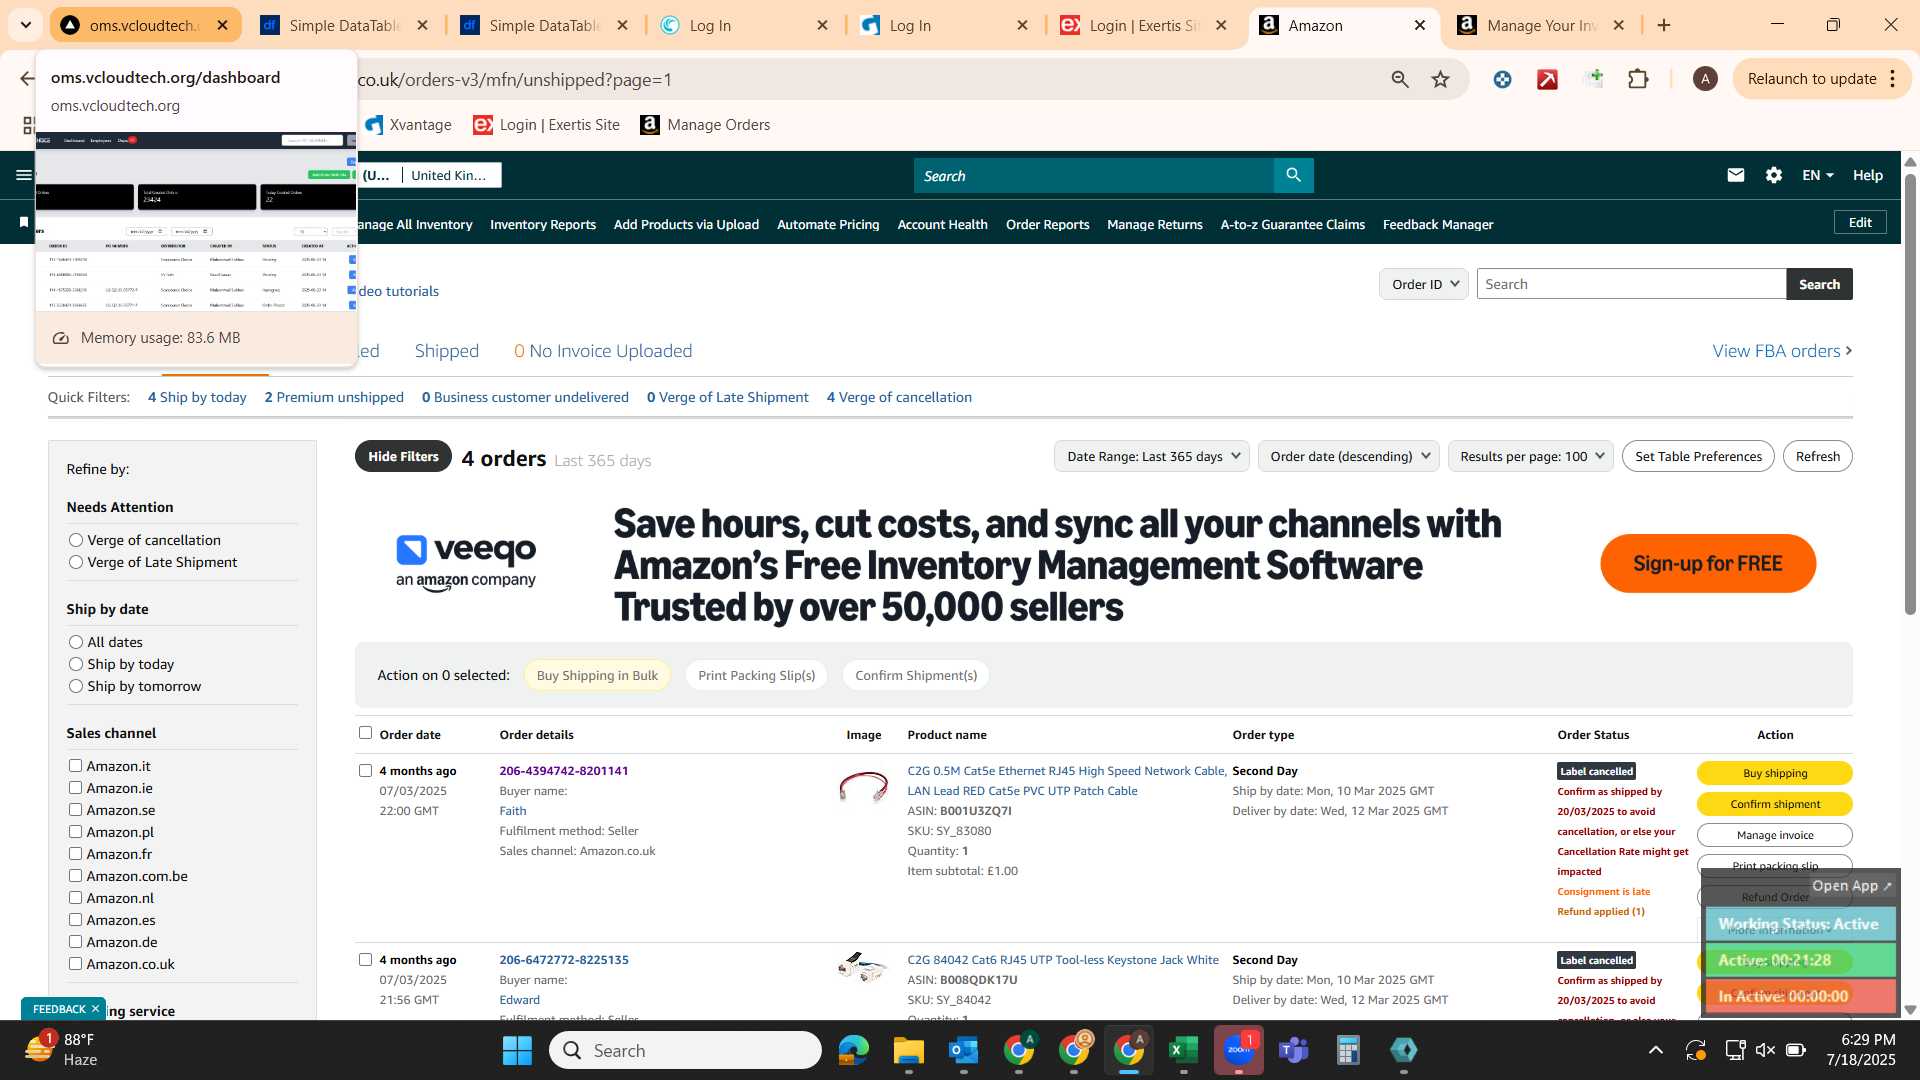
Task: Check the select-all orders header checkbox
Action: tap(365, 733)
